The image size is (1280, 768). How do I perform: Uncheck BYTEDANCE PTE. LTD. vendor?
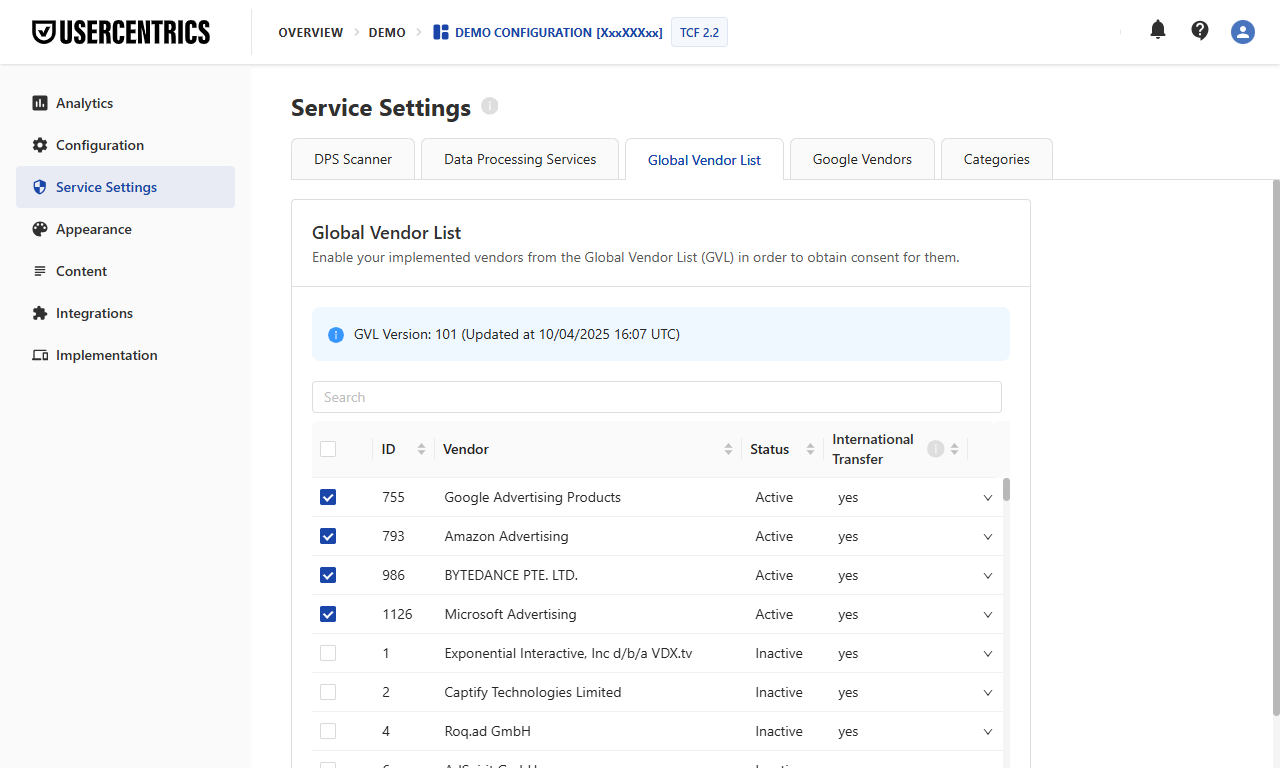point(328,575)
